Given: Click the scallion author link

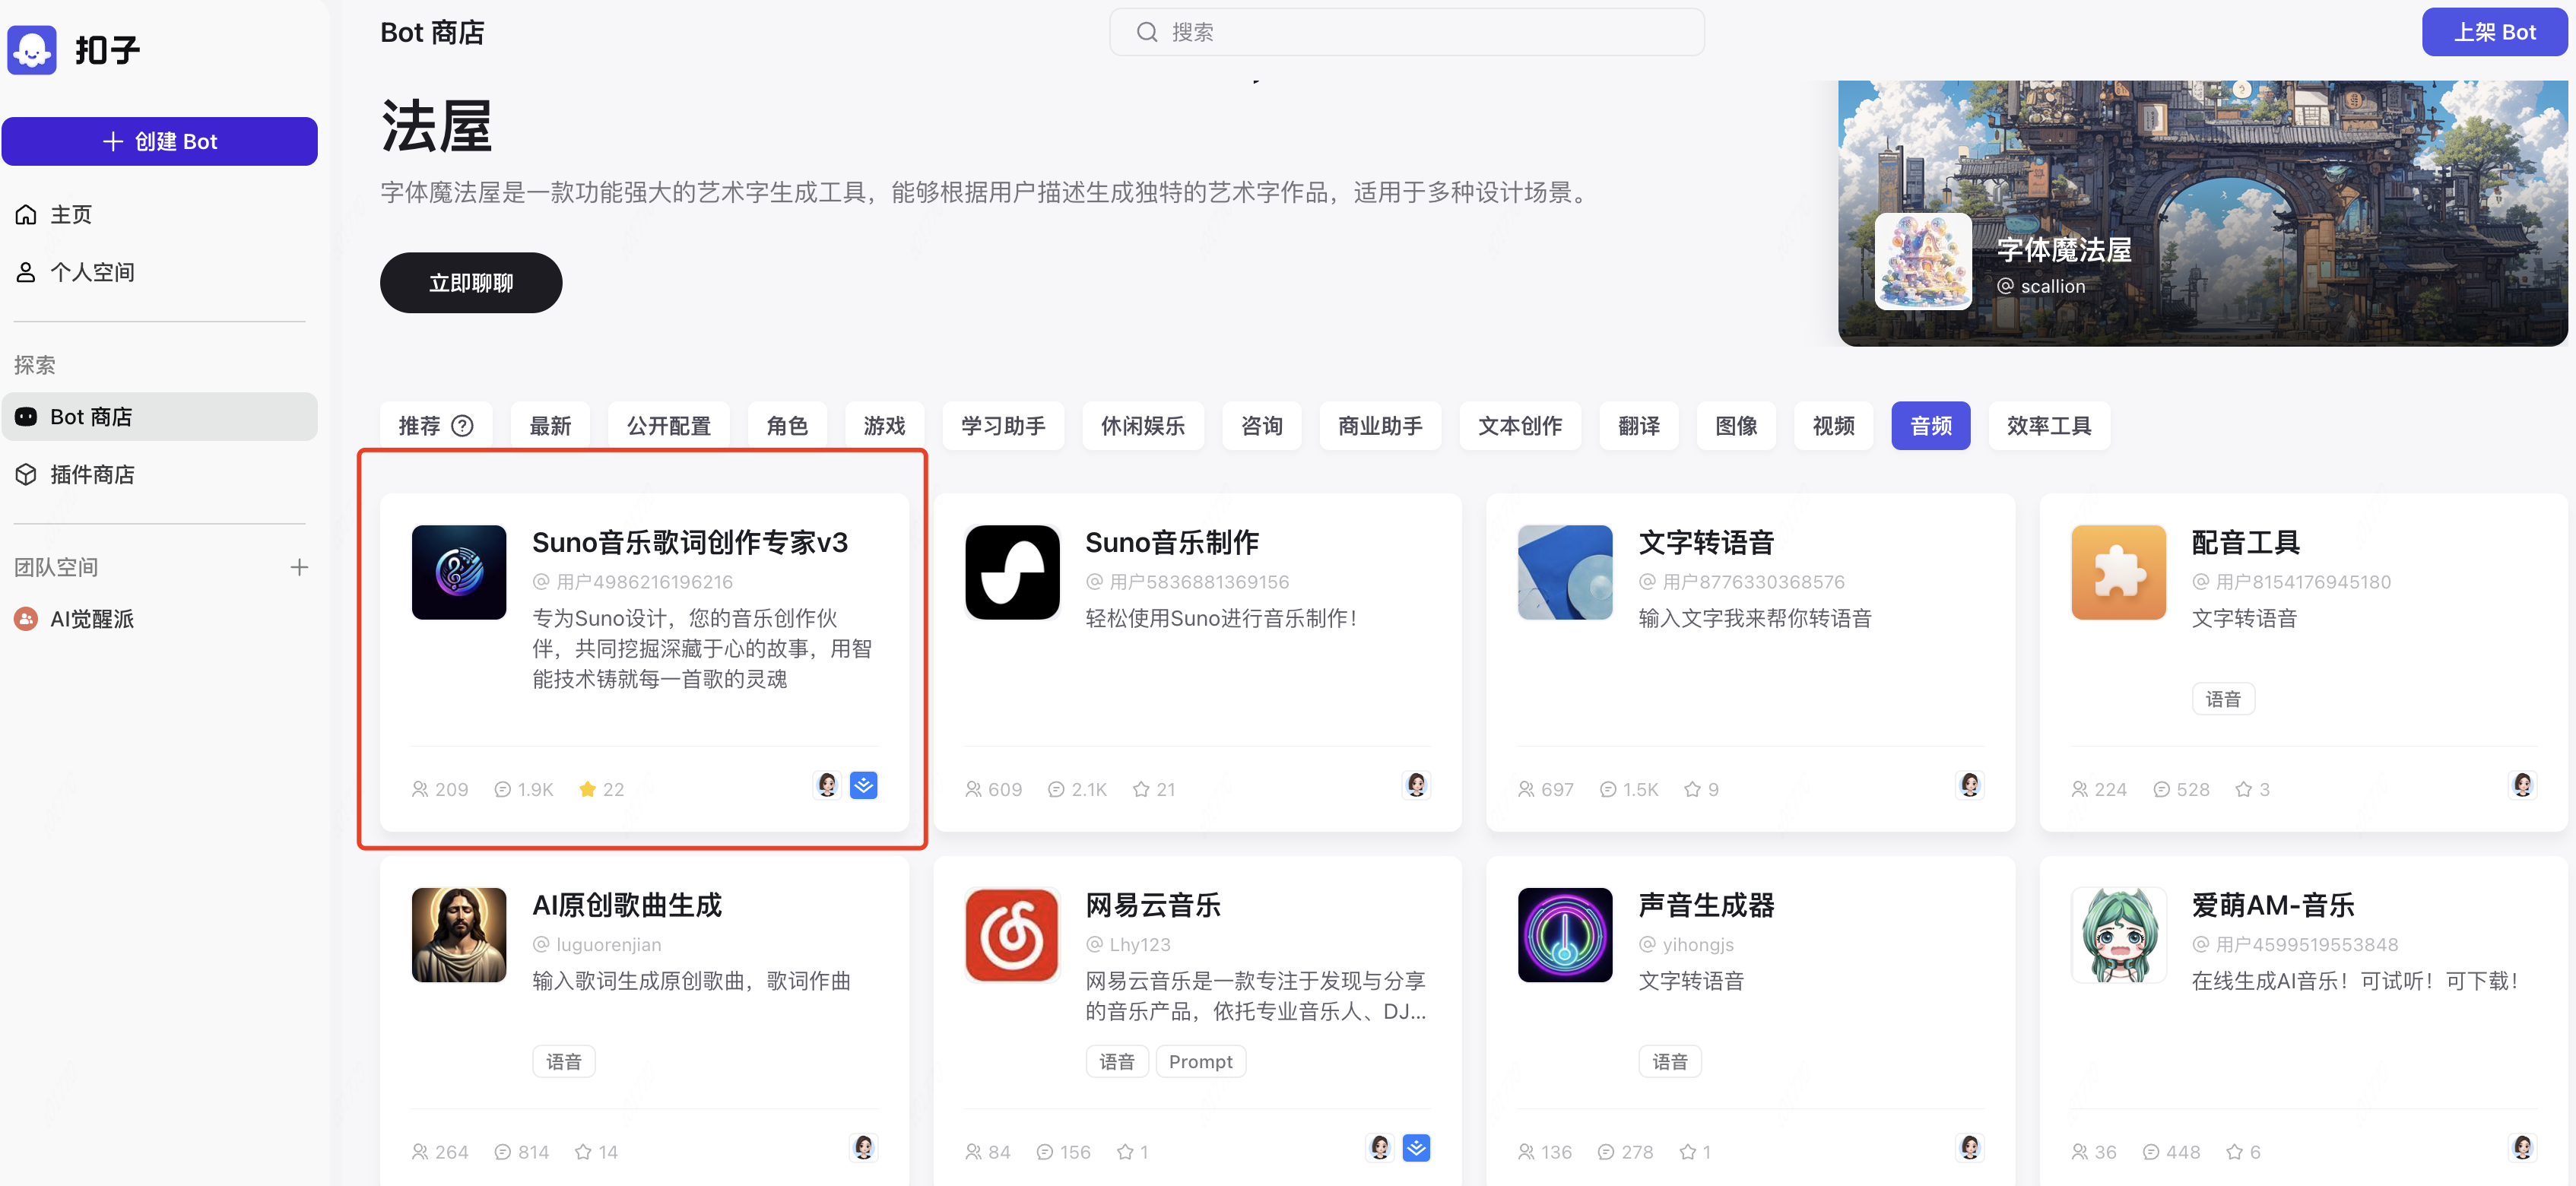Looking at the screenshot, I should tap(2041, 286).
